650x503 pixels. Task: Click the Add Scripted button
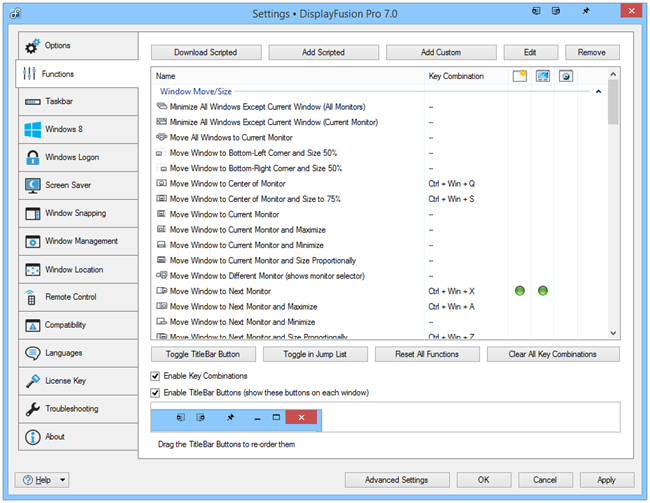(323, 52)
